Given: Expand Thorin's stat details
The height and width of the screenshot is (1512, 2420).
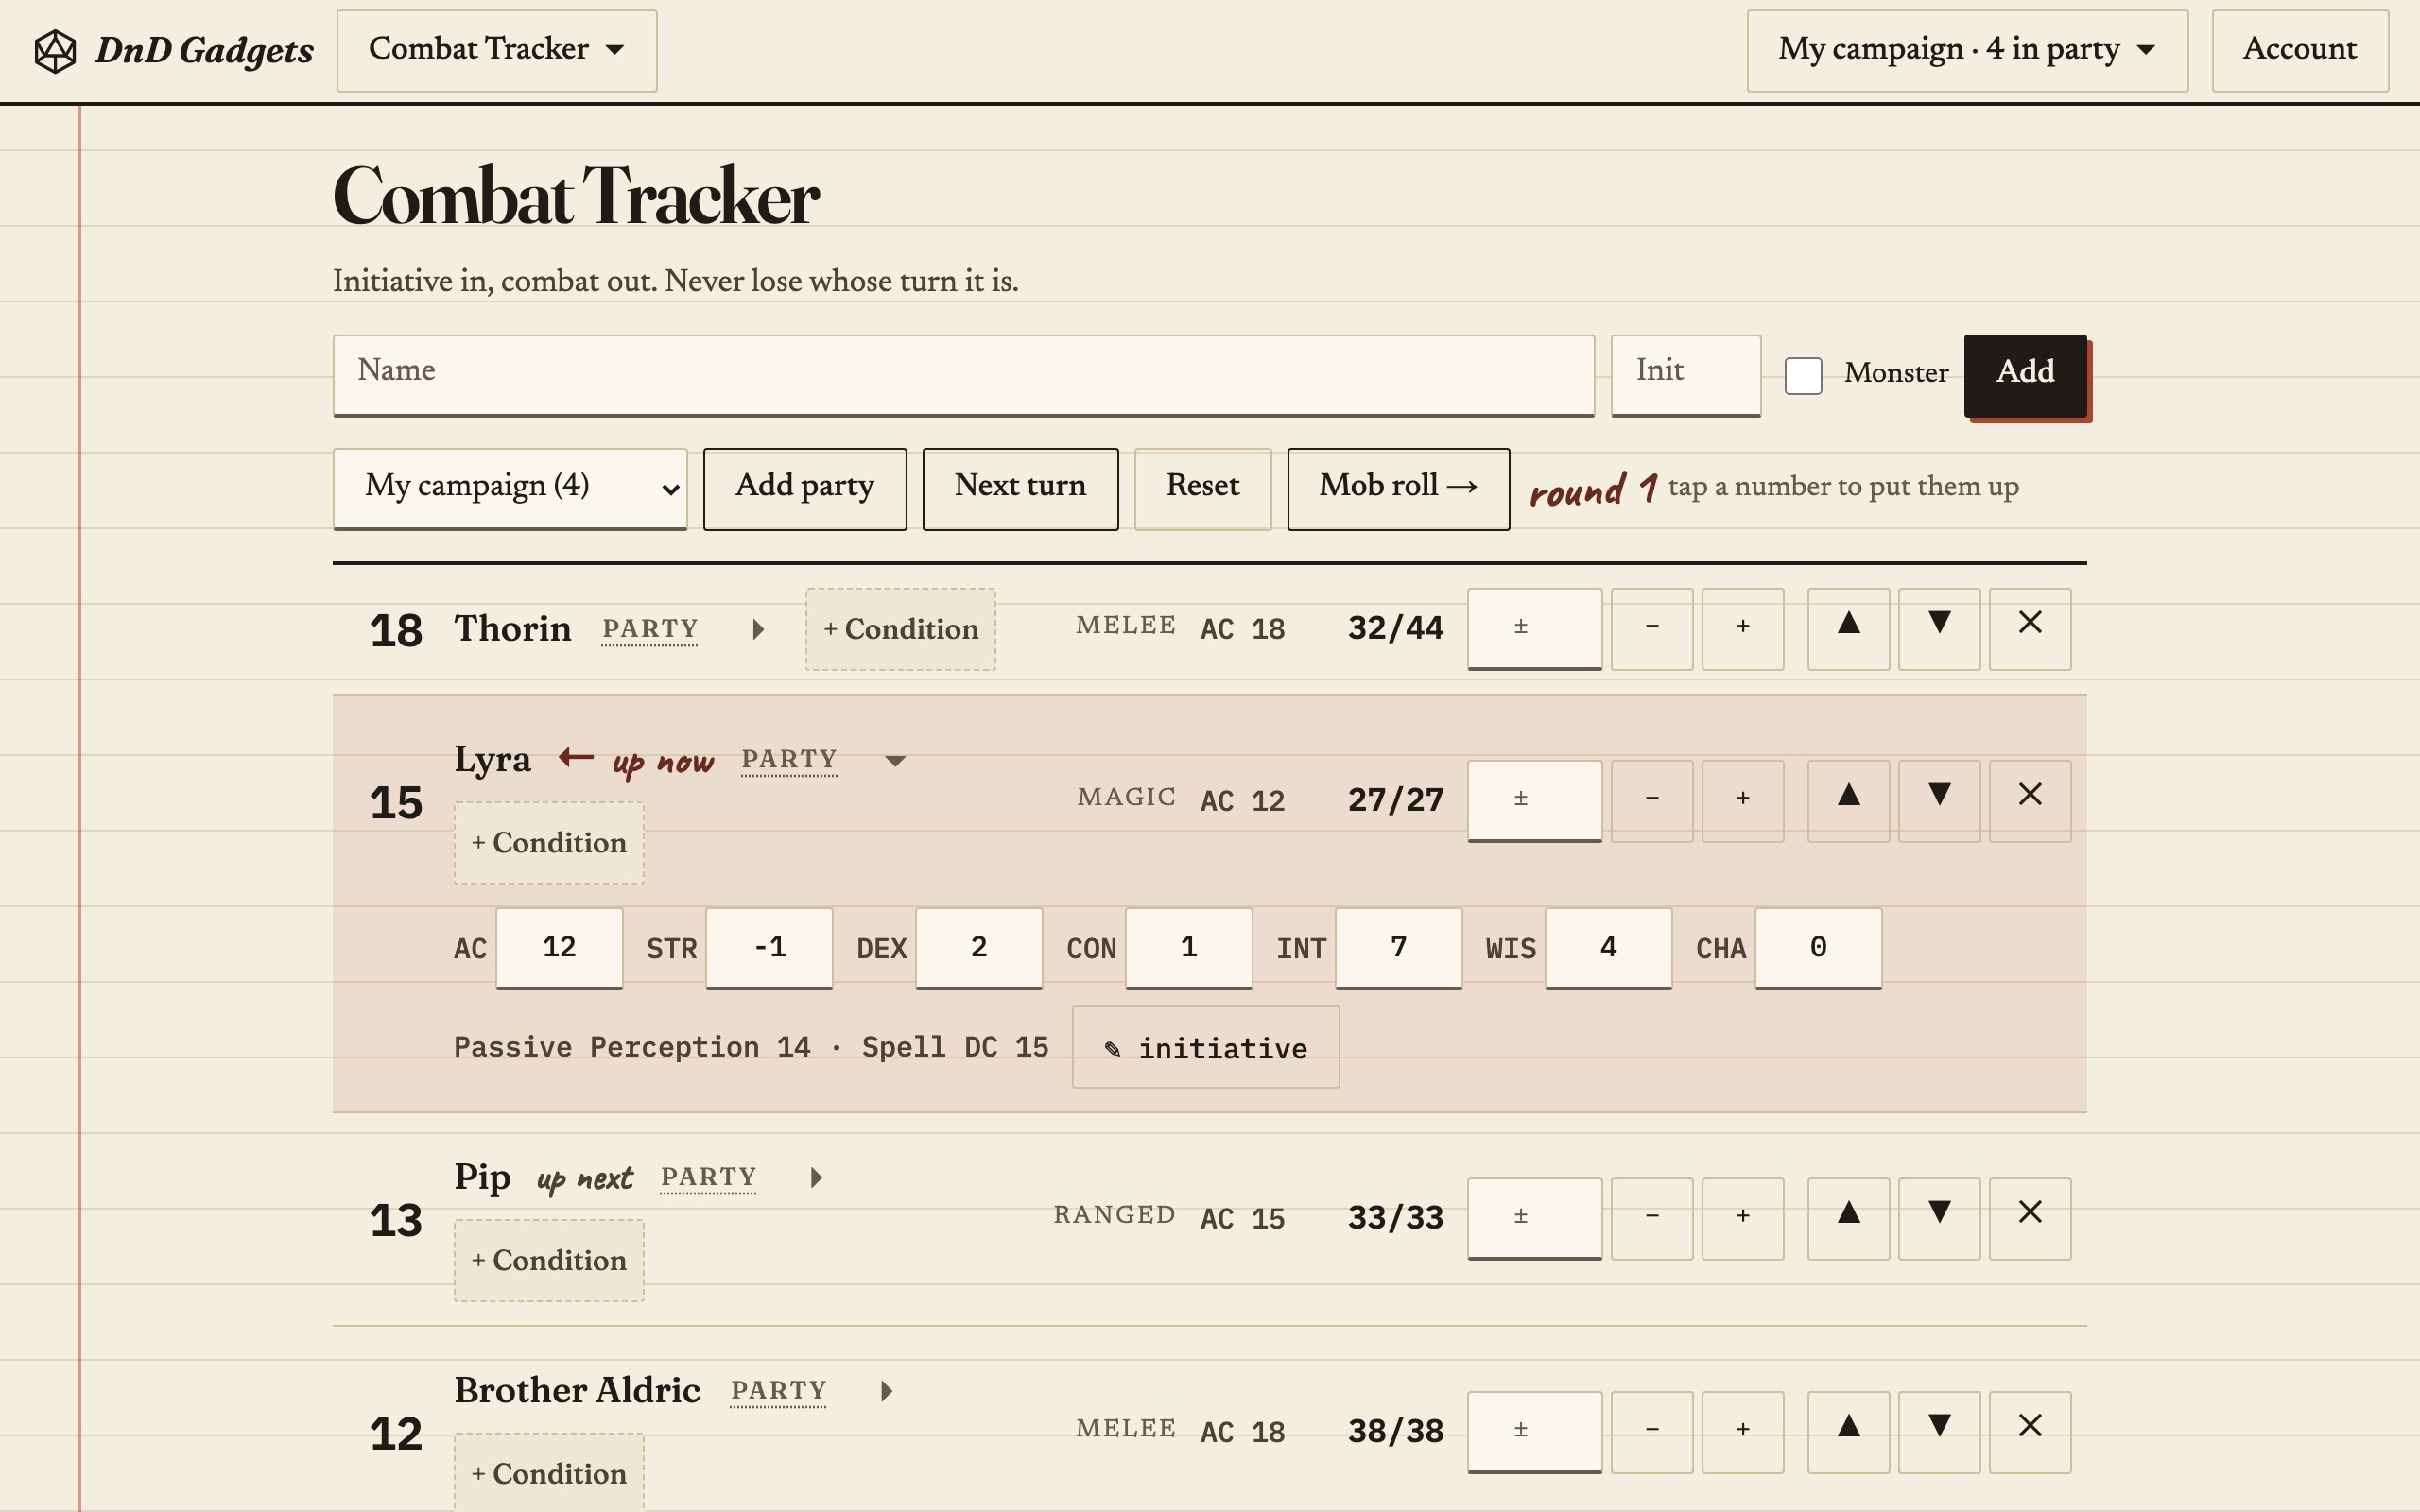Looking at the screenshot, I should (x=758, y=629).
